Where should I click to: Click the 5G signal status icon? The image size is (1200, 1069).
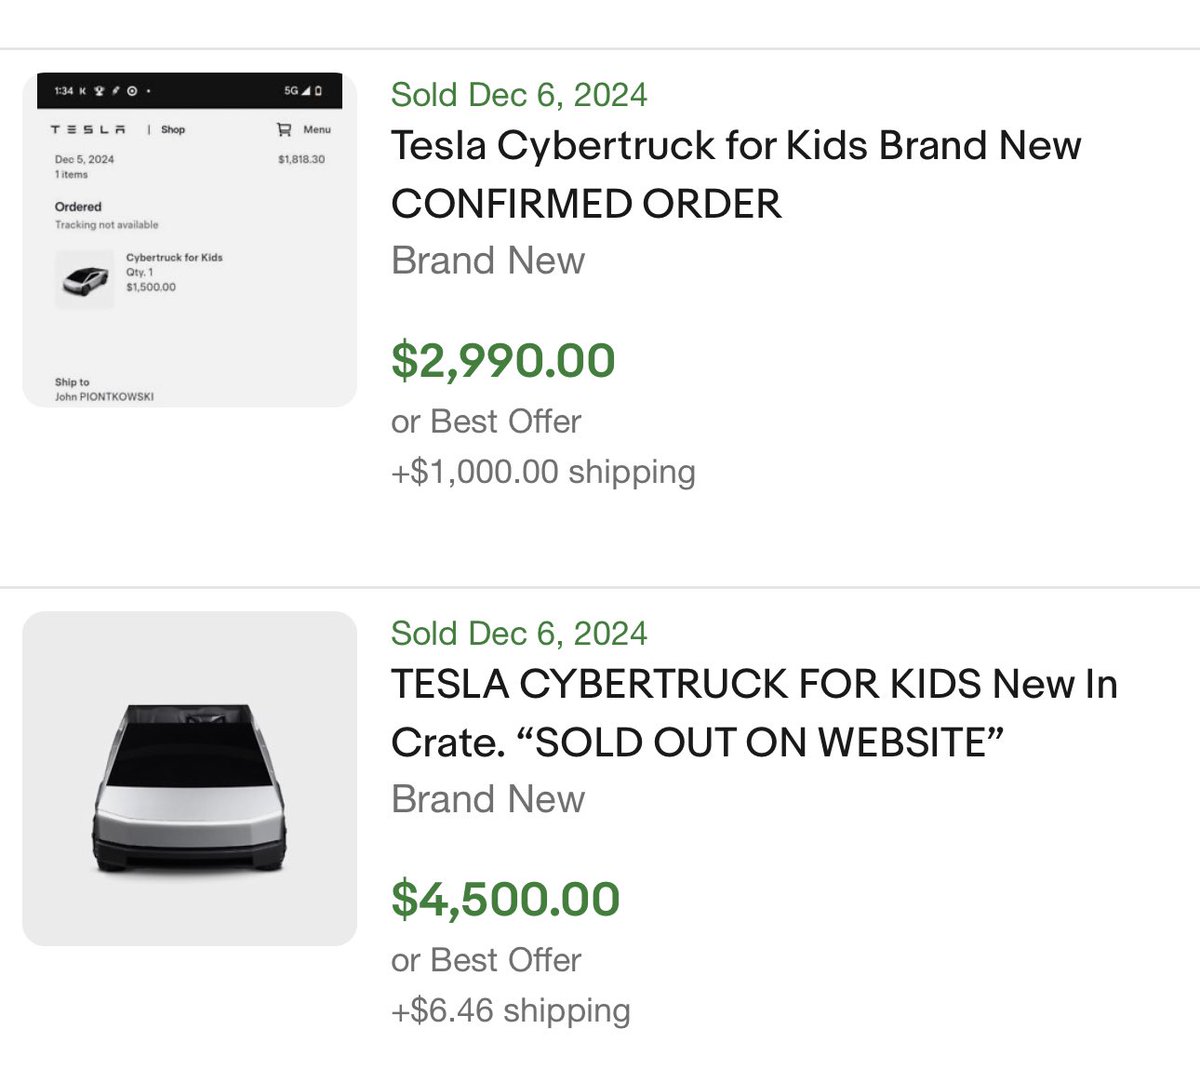(297, 91)
